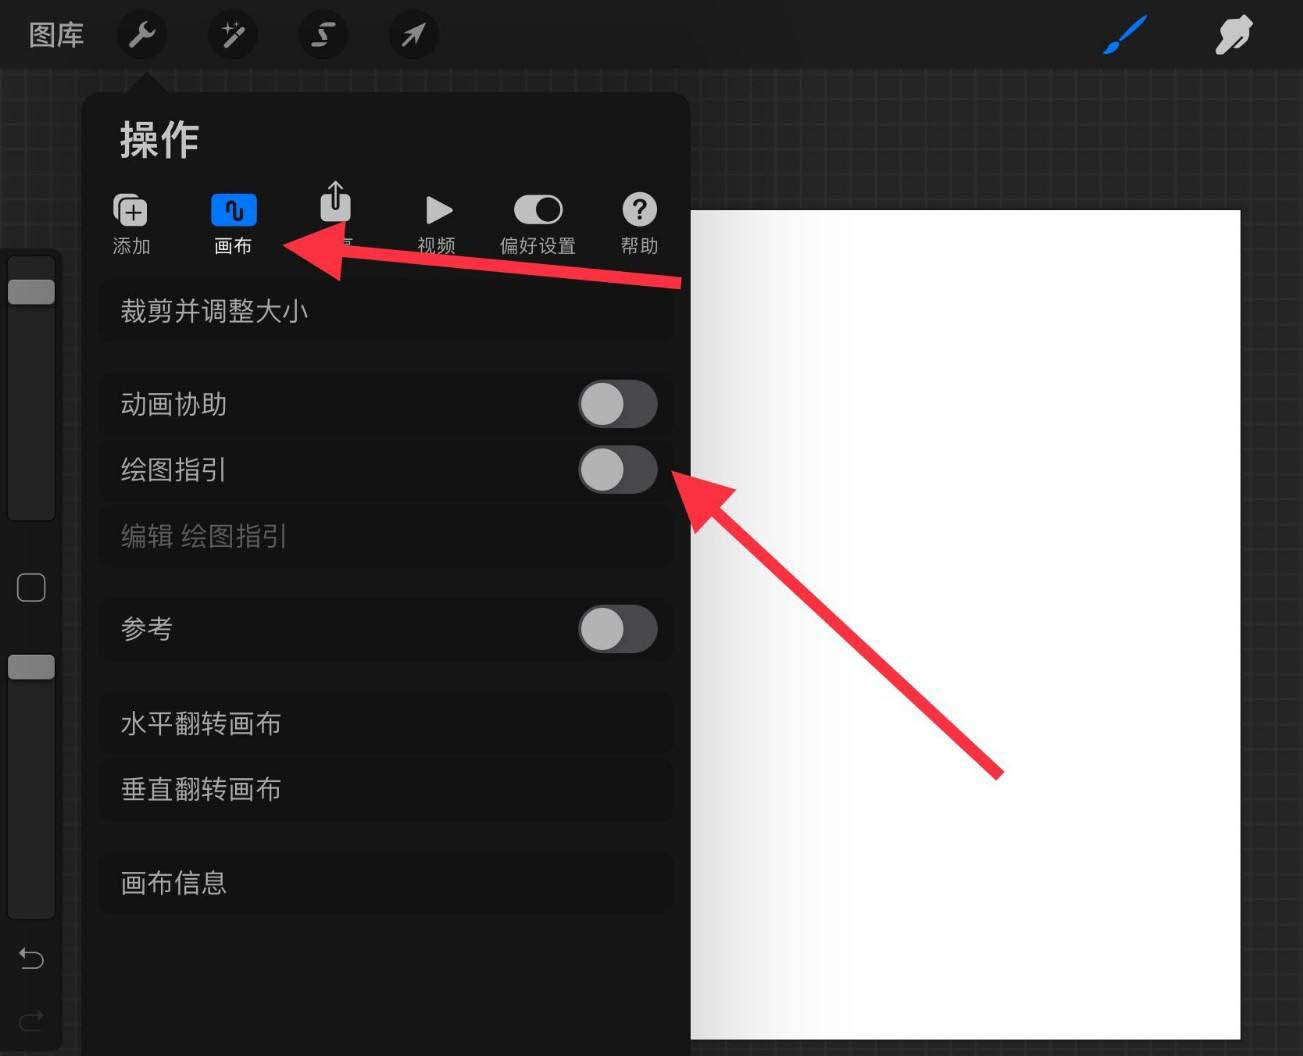Image resolution: width=1303 pixels, height=1056 pixels.
Task: Click the redo arrow
Action: point(31,1020)
